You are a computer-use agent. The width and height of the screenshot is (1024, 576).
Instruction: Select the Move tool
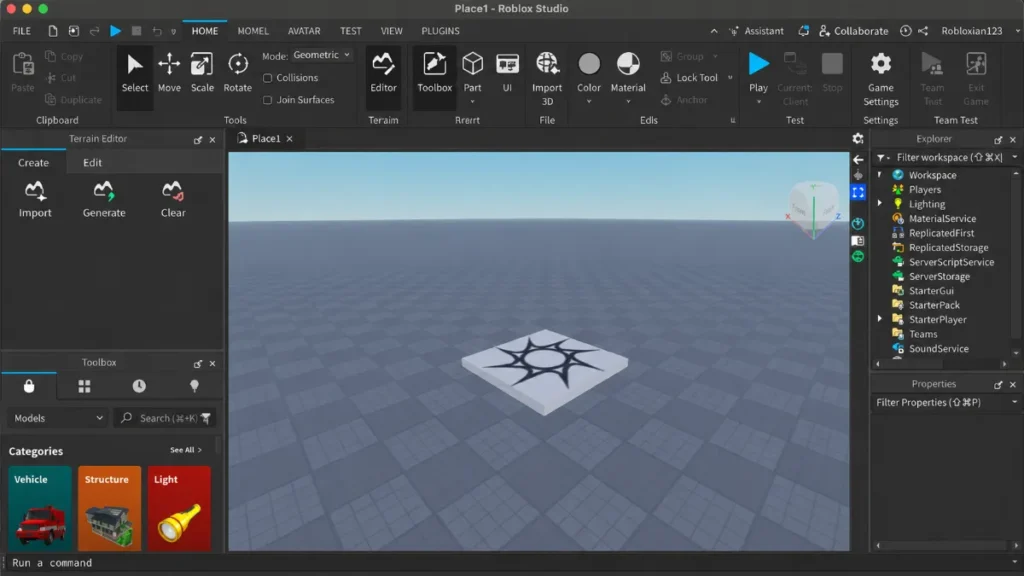coord(168,73)
